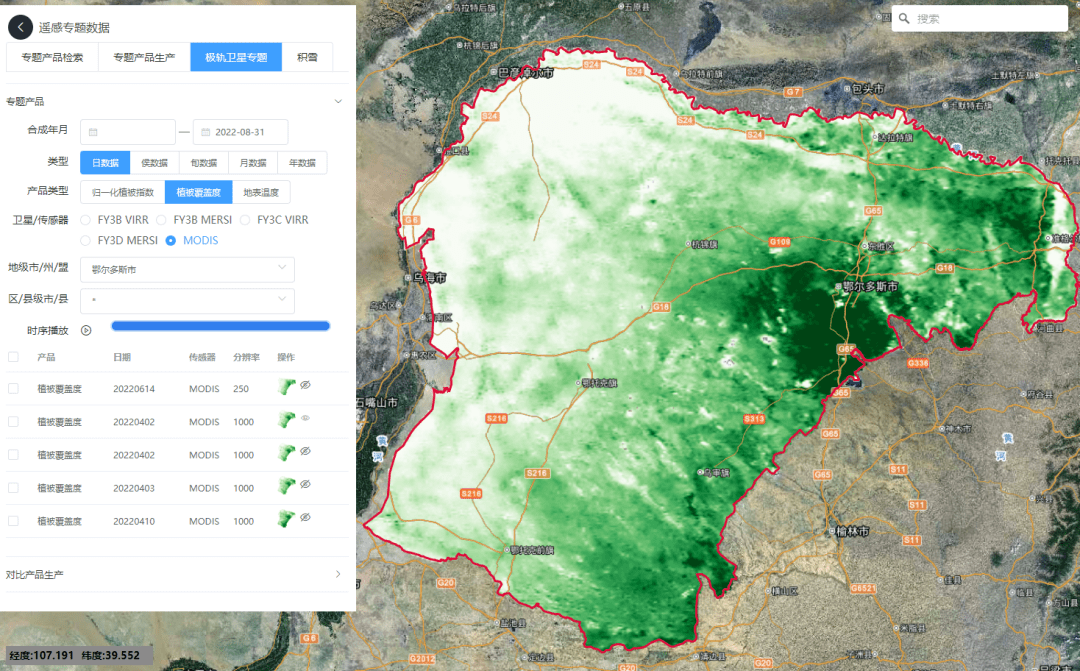1080x671 pixels.
Task: Click the 榆林市 city label on the map
Action: point(852,531)
